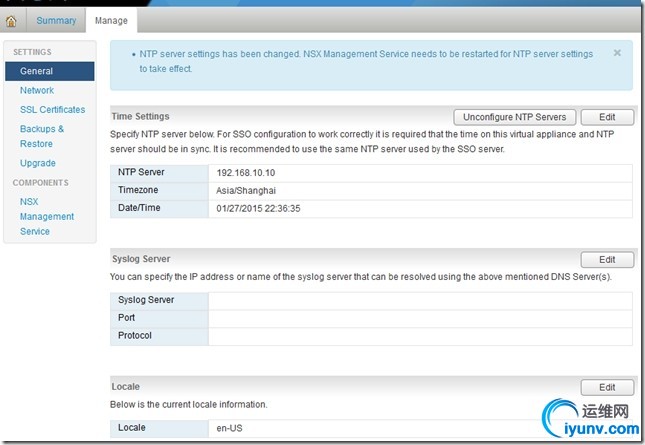This screenshot has height=445, width=645.
Task: Open NSX Management Service component
Action: pos(46,217)
